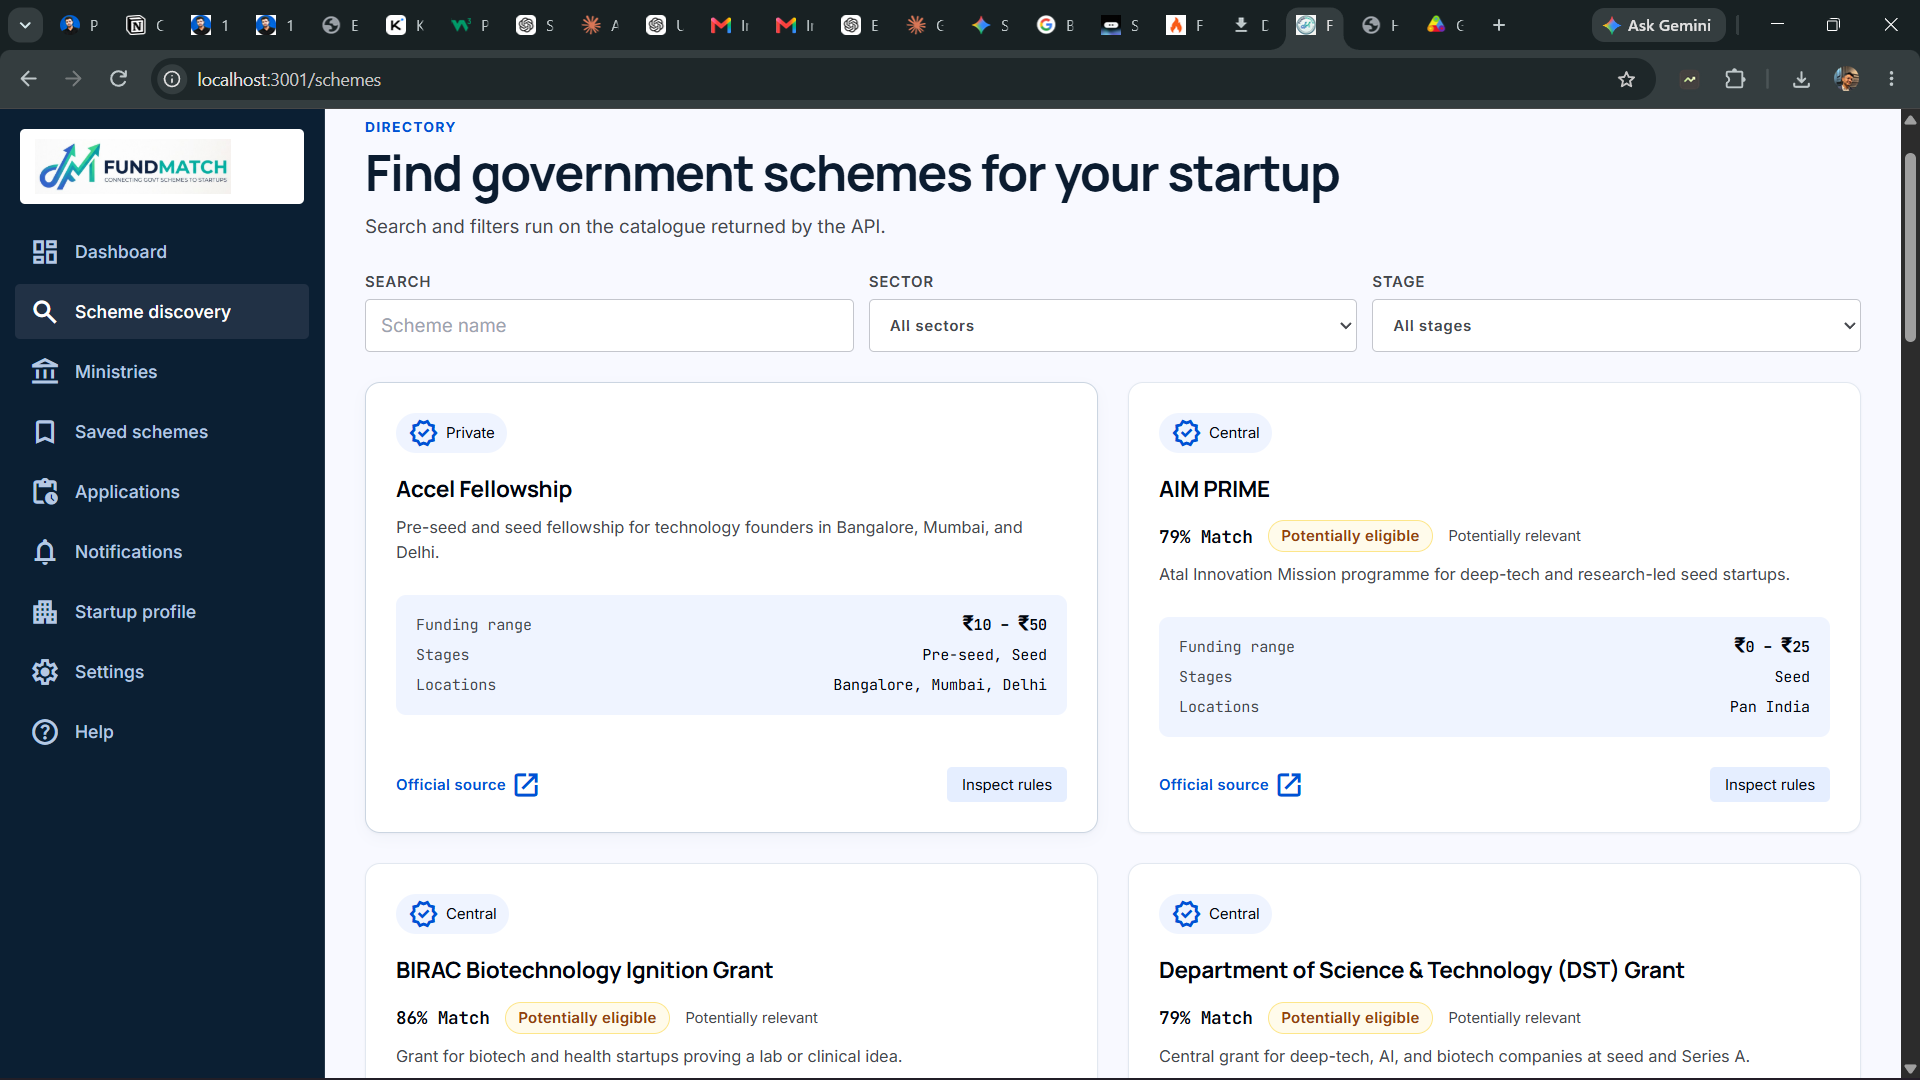Click the Notifications bell icon

pos(45,552)
